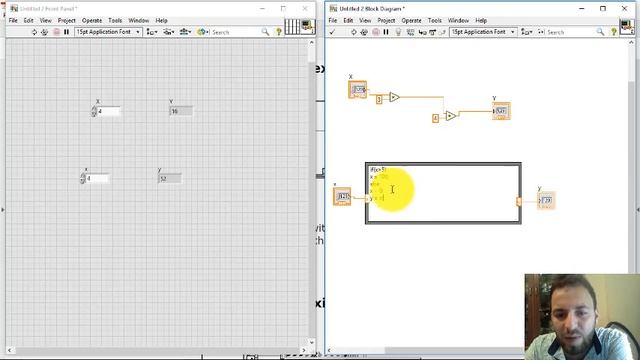Click Run arrow in Front Panel toolbar
Image resolution: width=640 pixels, height=360 pixels.
coord(34,32)
